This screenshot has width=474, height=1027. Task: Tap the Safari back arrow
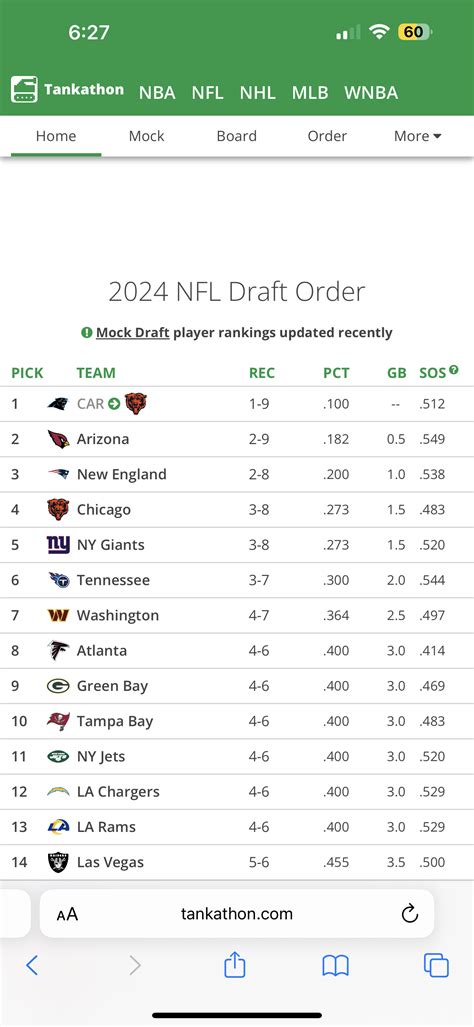pos(31,965)
